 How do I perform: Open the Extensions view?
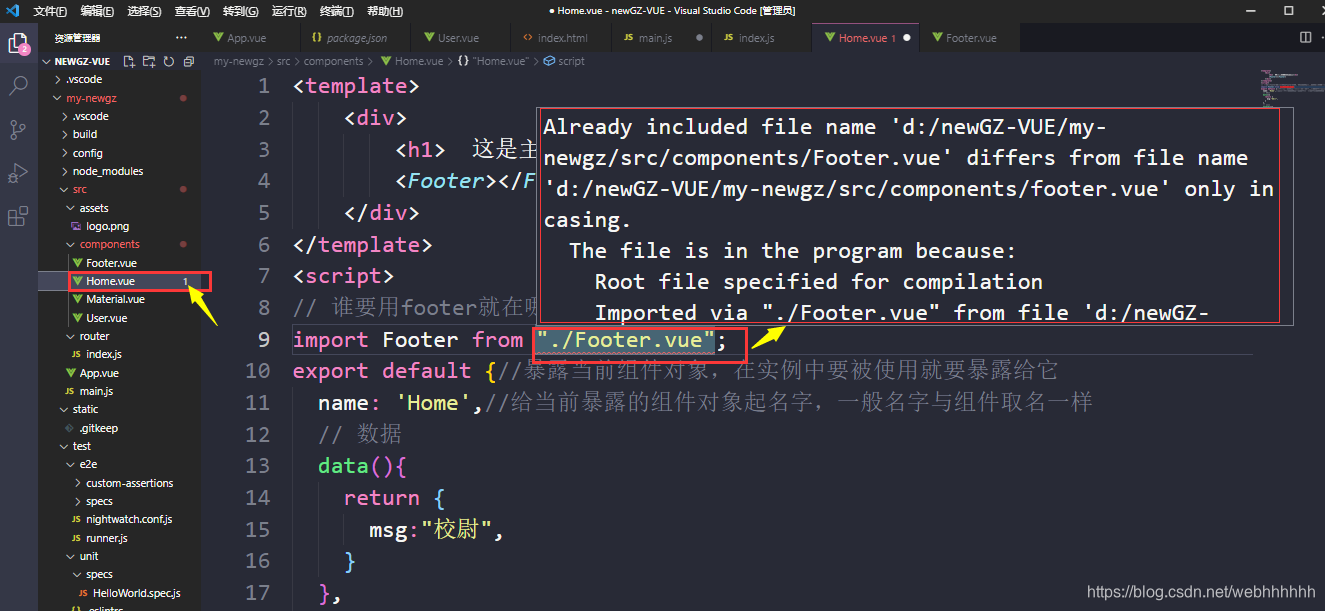[18, 216]
